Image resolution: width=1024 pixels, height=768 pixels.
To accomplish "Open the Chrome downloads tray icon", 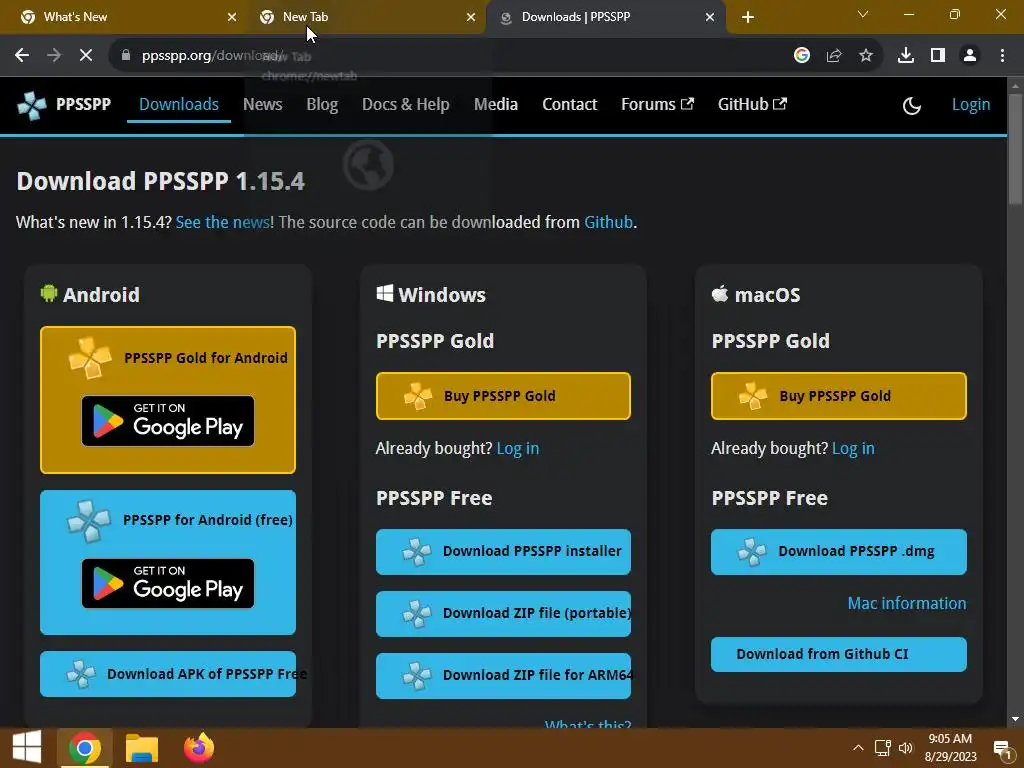I will (906, 56).
